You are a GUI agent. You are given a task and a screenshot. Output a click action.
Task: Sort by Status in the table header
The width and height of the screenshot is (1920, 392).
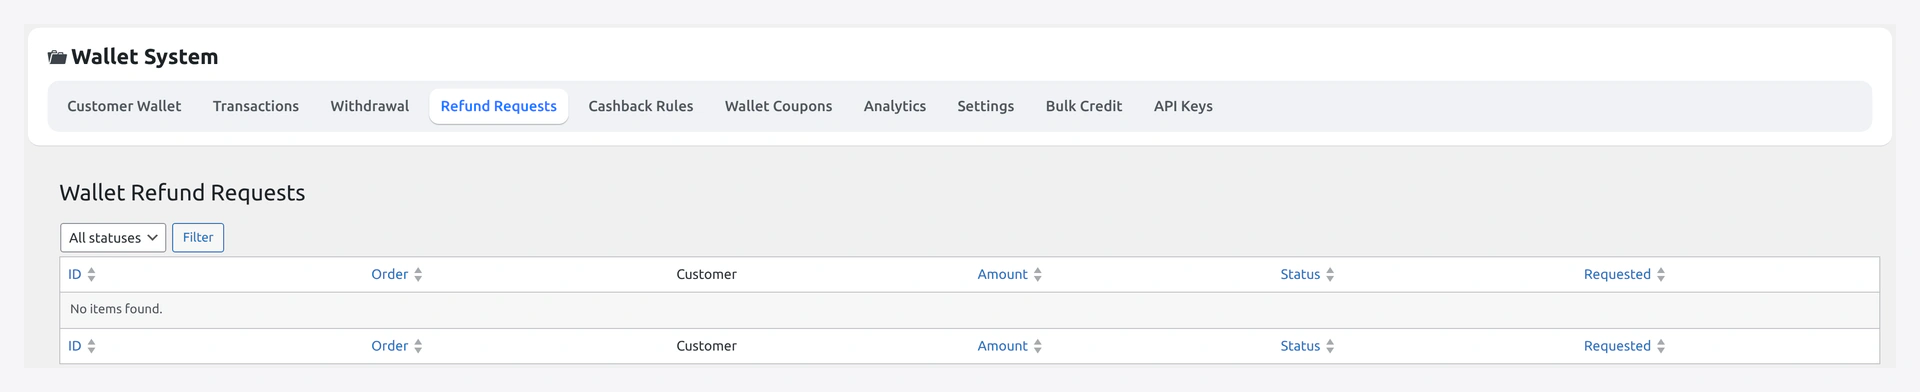(x=1307, y=274)
